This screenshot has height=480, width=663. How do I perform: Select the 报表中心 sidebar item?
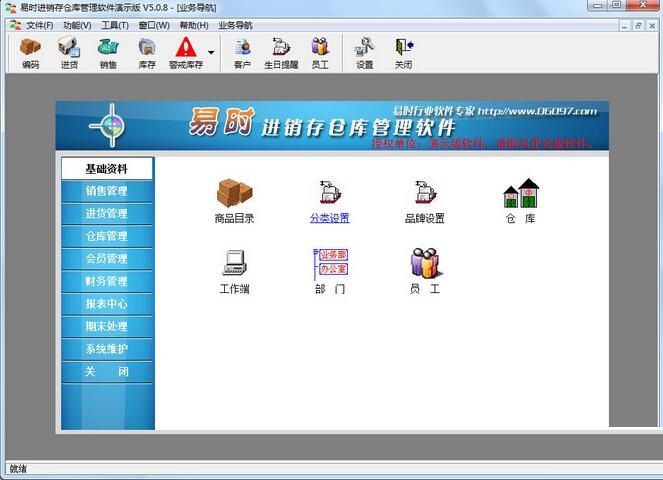[107, 304]
